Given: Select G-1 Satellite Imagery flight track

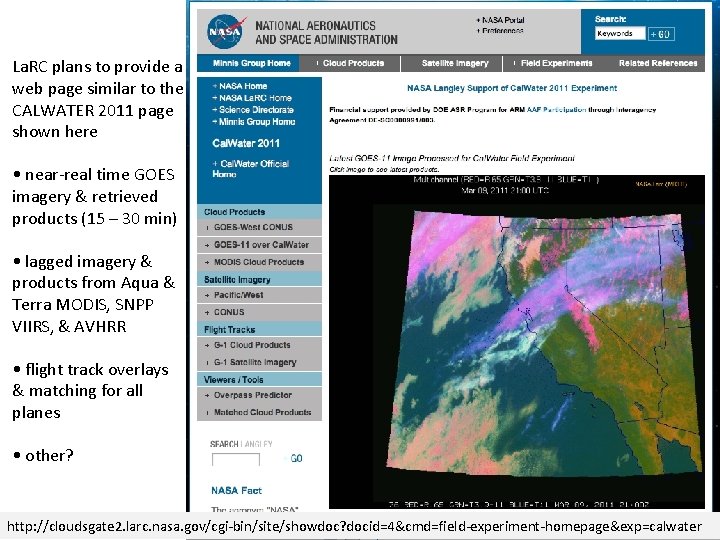Looking at the screenshot, I should coord(259,362).
